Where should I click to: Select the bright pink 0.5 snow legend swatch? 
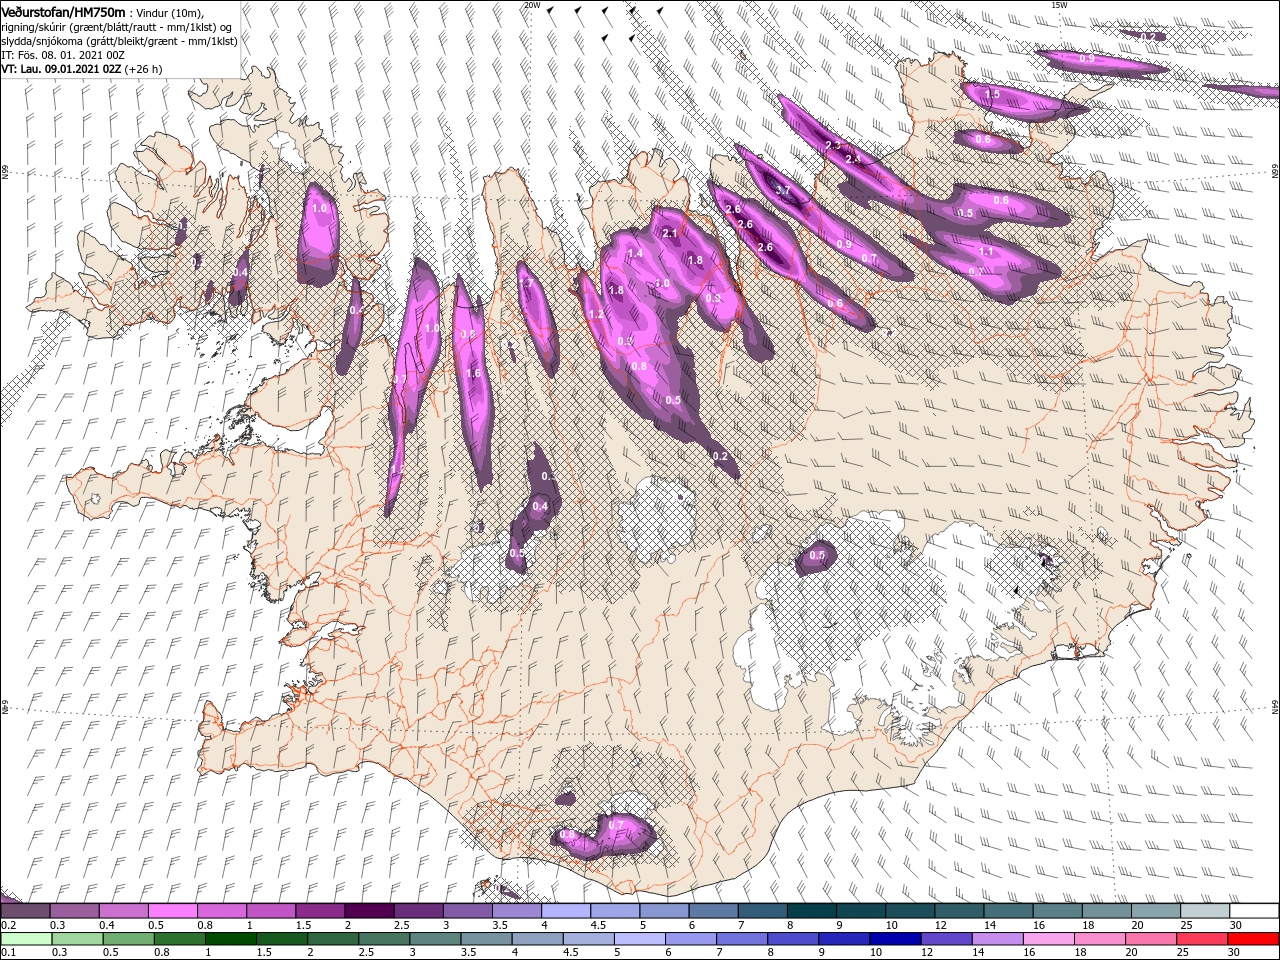(x=172, y=911)
